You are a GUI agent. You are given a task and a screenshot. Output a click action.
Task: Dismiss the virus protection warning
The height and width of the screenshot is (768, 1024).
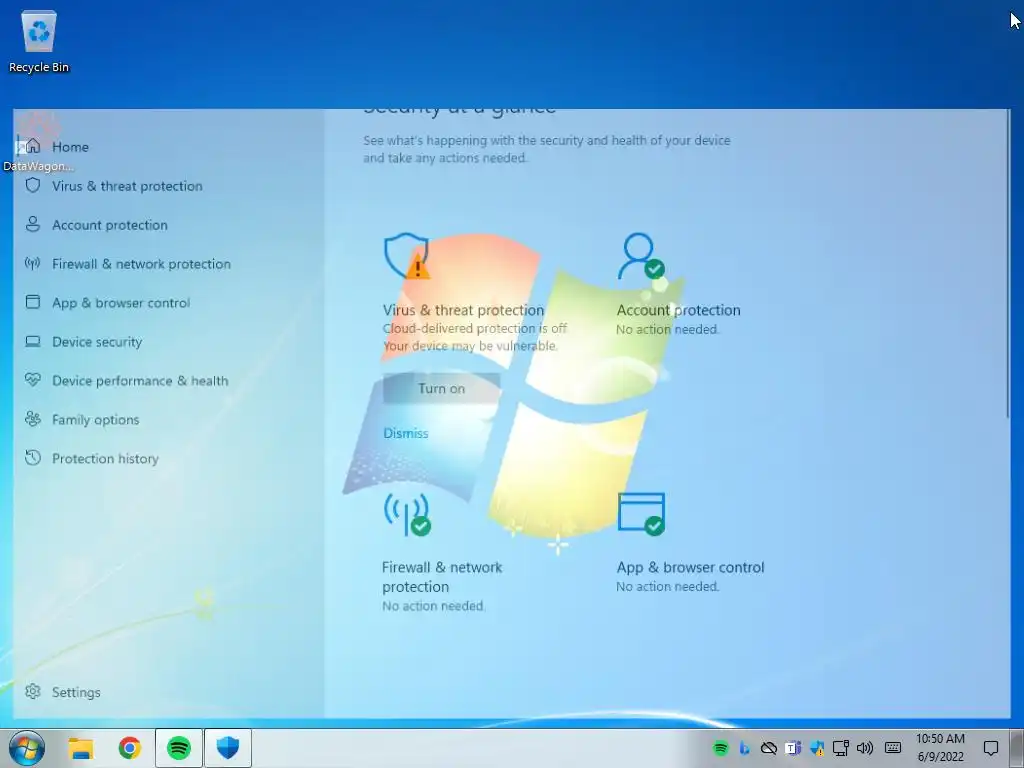pyautogui.click(x=406, y=433)
